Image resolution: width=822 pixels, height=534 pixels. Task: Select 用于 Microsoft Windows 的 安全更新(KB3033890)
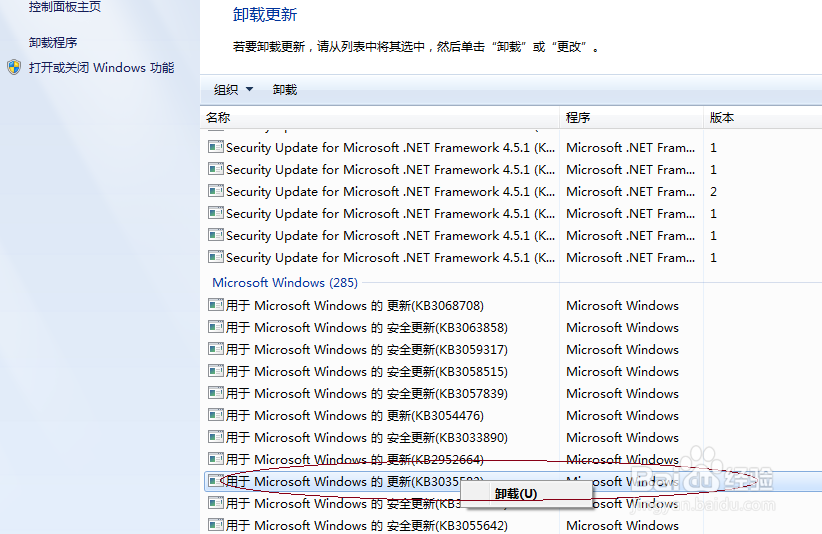click(366, 437)
